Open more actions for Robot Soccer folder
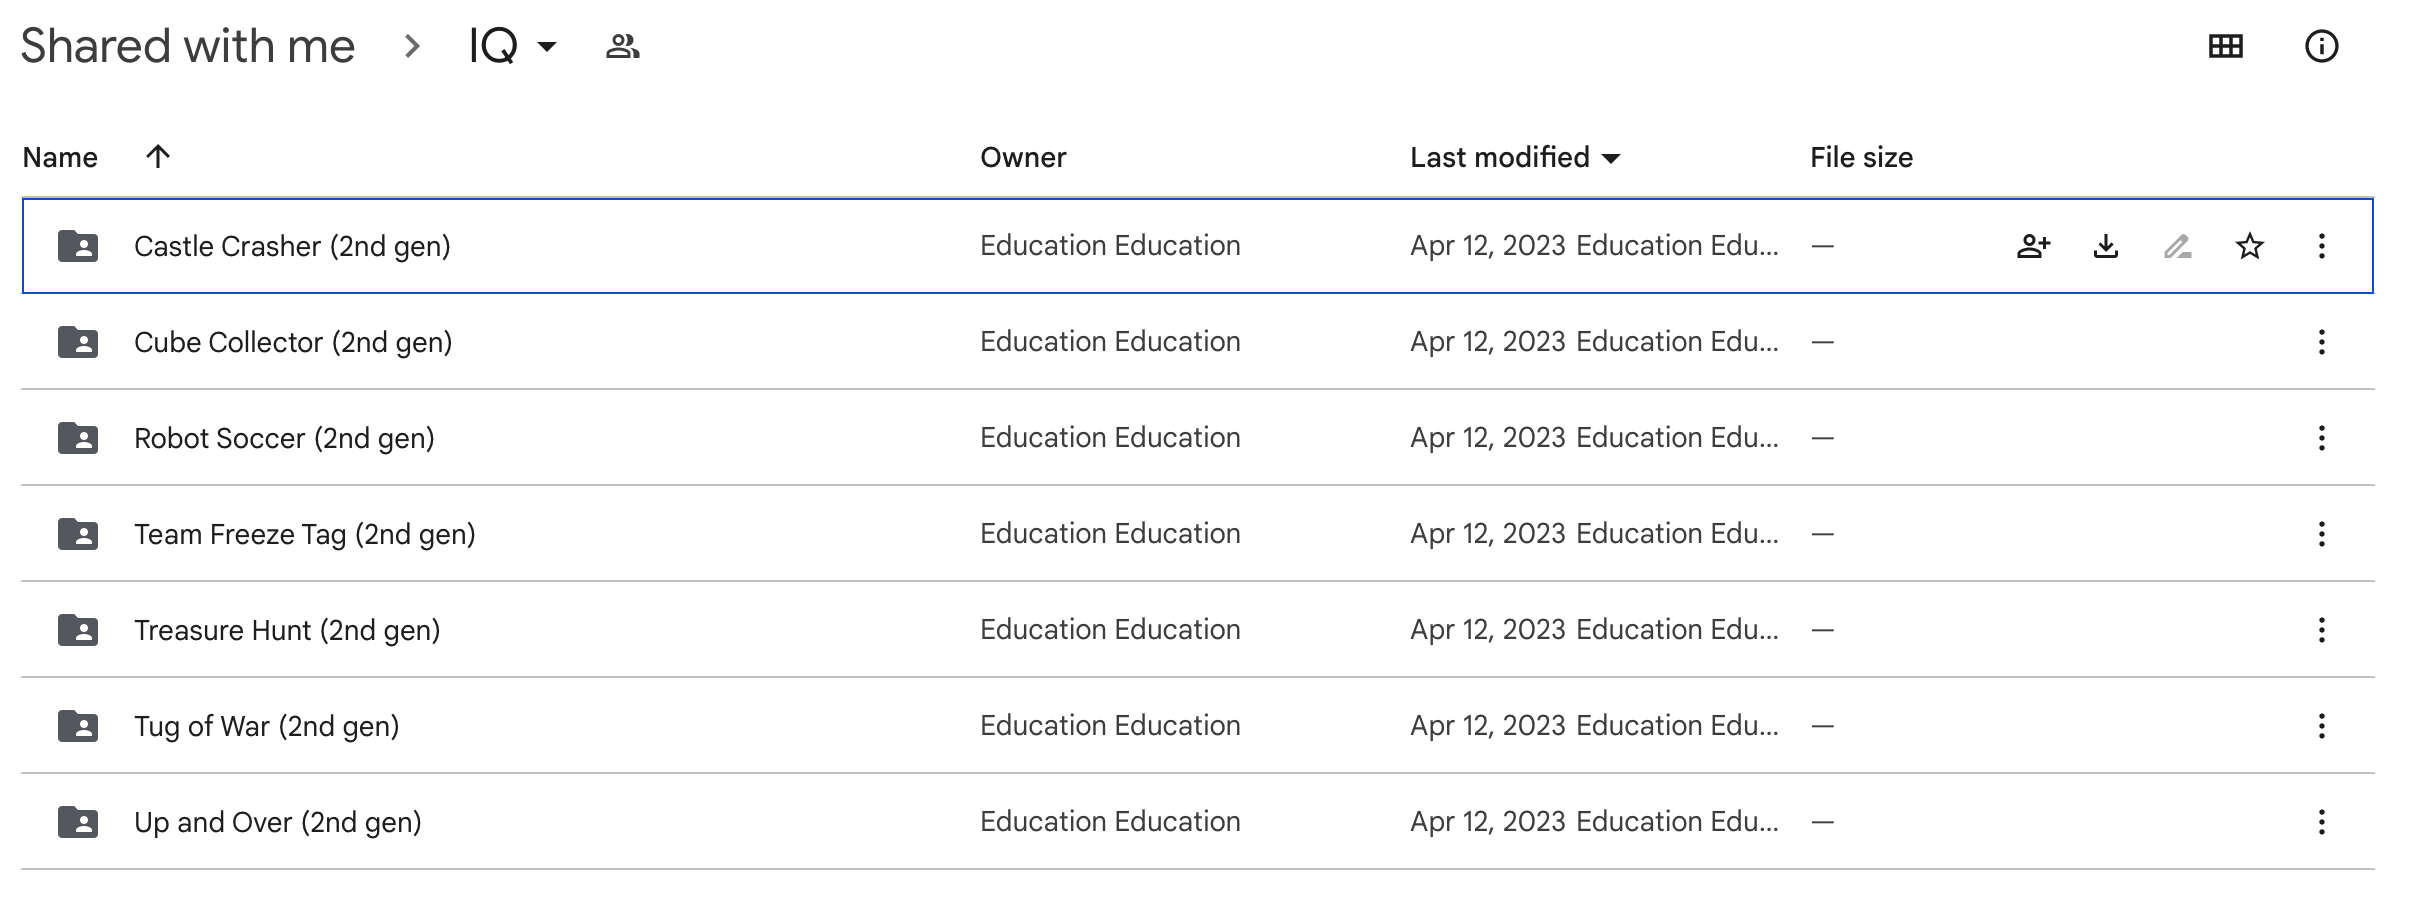Screen dimensions: 2412x918 [2321, 438]
